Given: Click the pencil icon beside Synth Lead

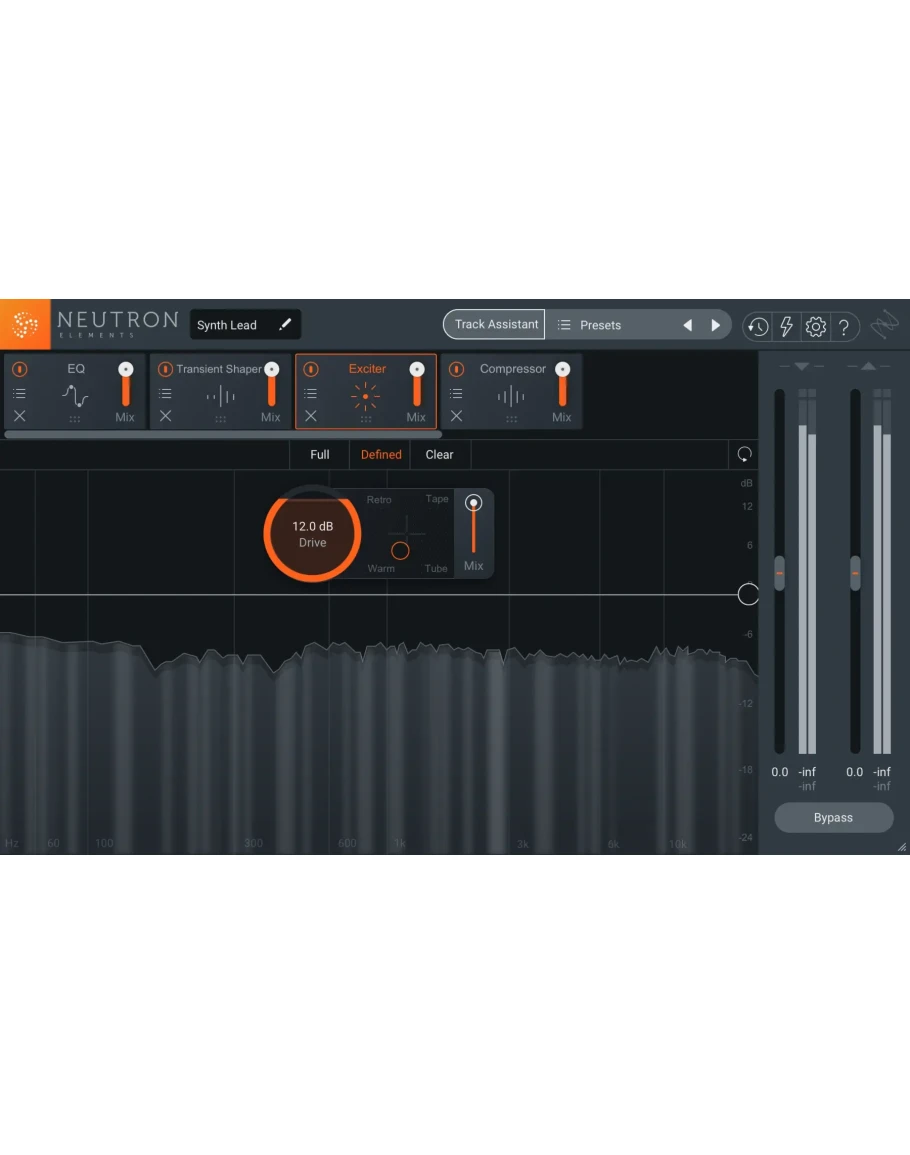Looking at the screenshot, I should point(285,325).
